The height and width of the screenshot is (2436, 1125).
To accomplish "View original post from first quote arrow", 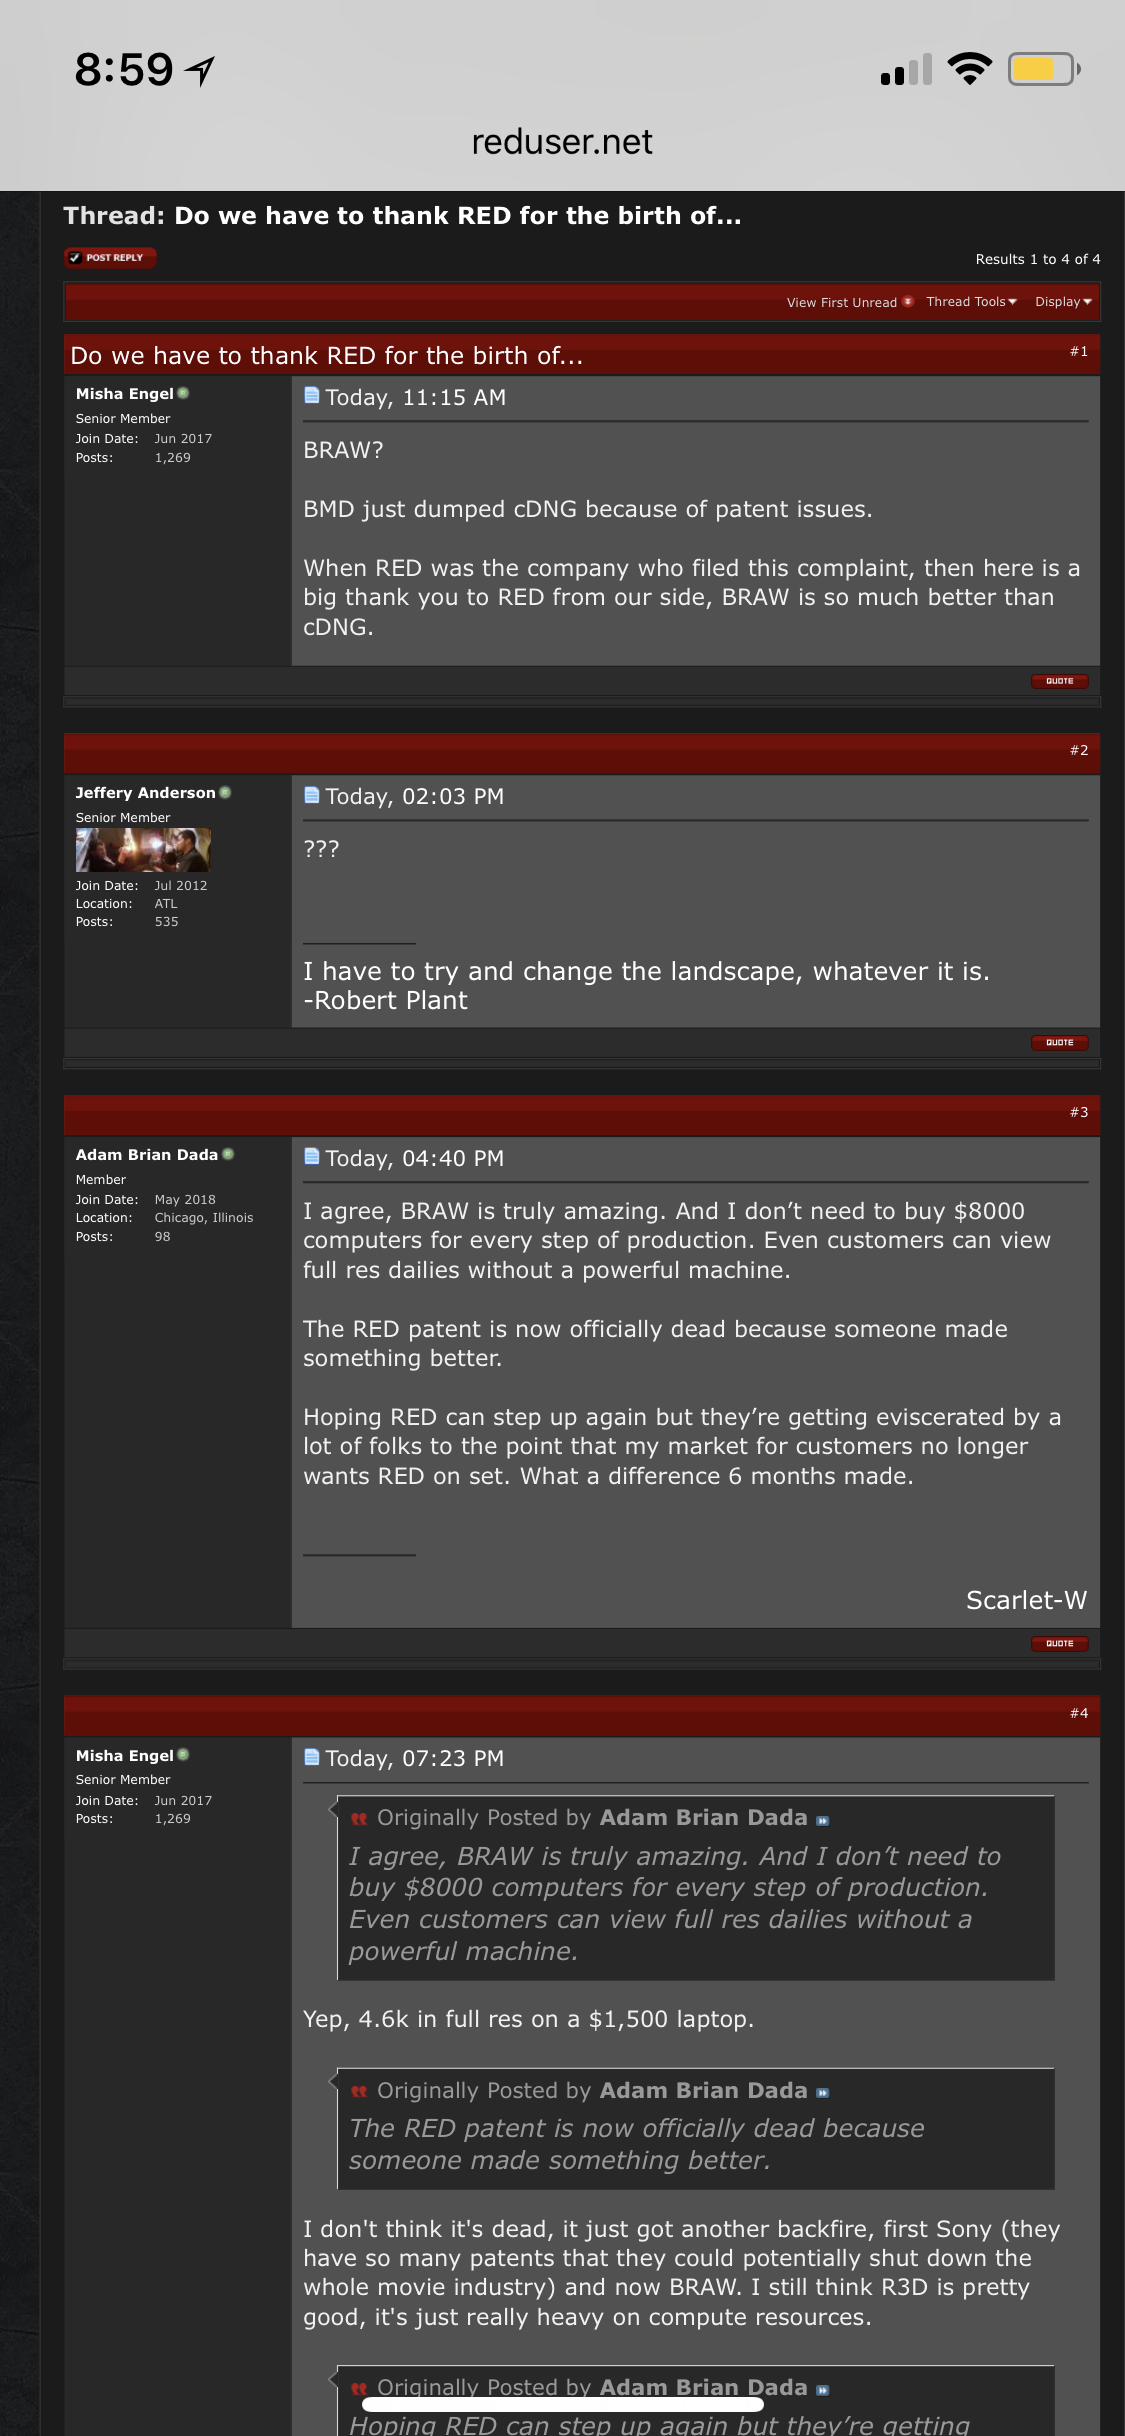I will click(822, 1821).
